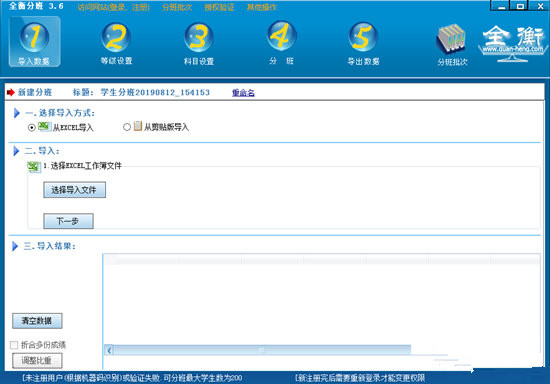Click the clipboard icon beside 从剪贴板导入
Viewport: 550px width, 384px height.
[138, 126]
